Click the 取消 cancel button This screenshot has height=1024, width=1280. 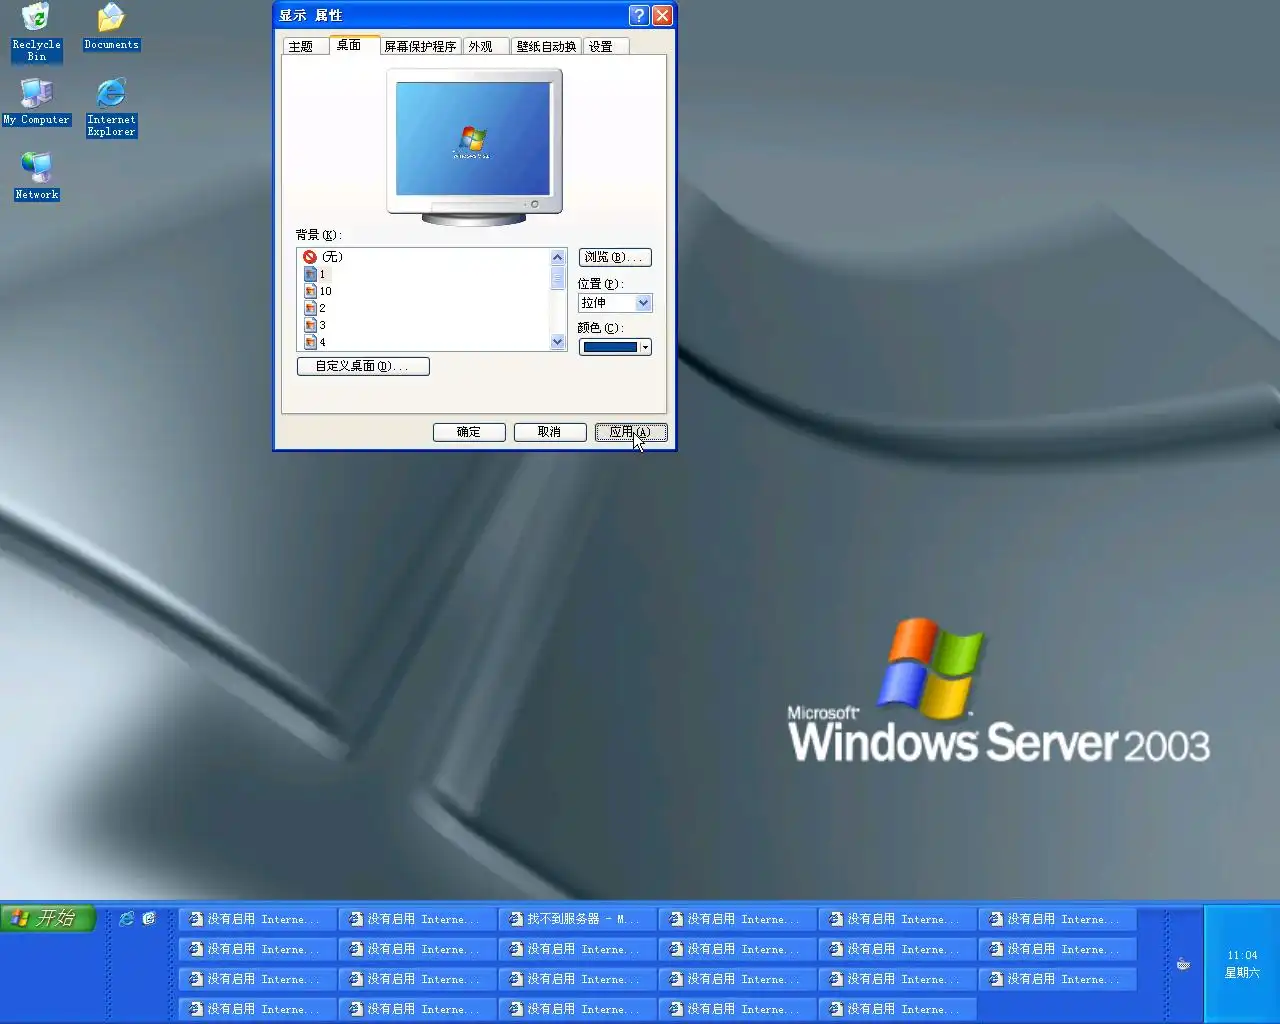(550, 432)
